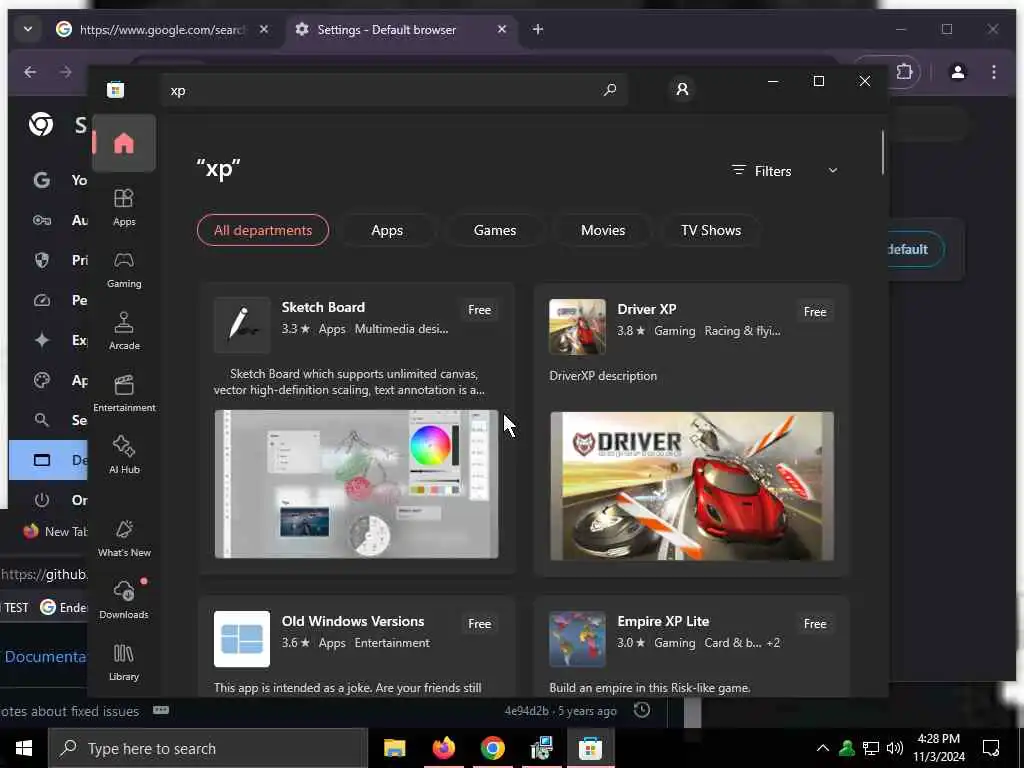The height and width of the screenshot is (768, 1024).
Task: Open Chrome extensions puzzle icon
Action: (x=904, y=71)
